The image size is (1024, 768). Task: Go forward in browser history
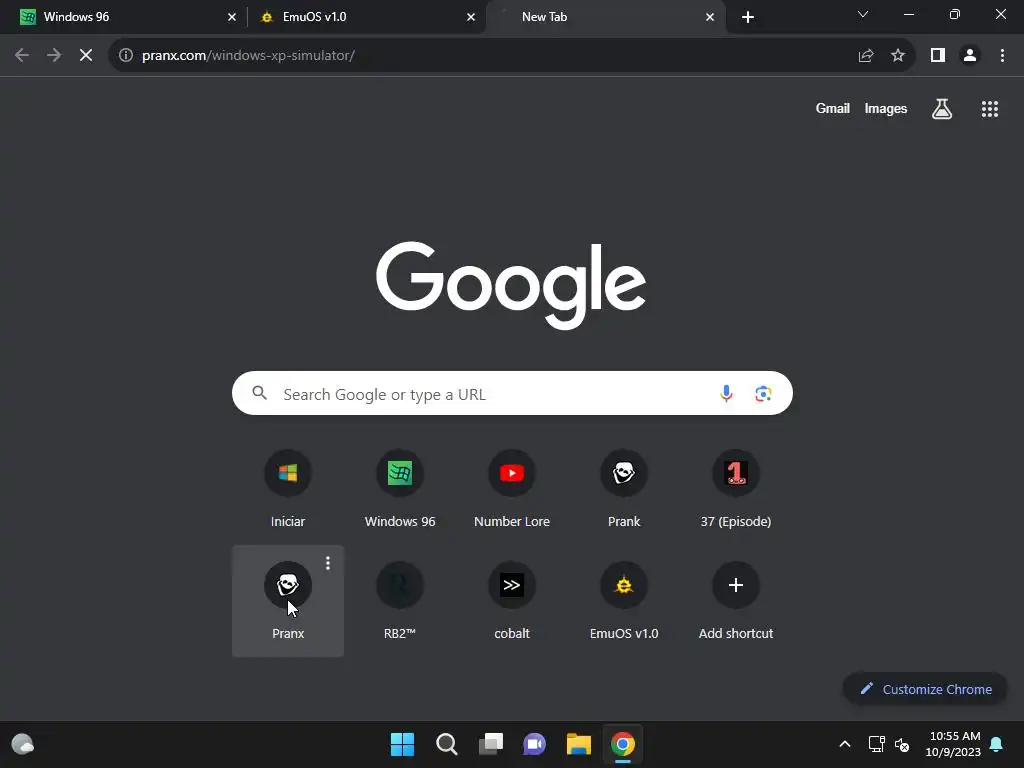point(54,56)
